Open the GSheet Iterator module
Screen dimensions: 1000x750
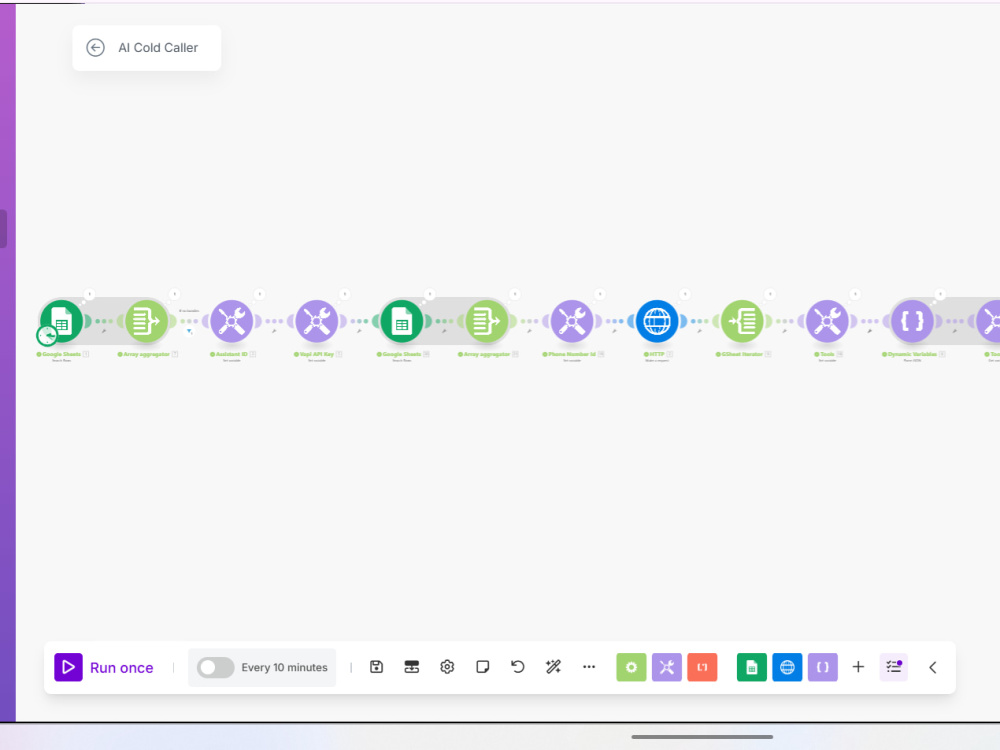(742, 321)
